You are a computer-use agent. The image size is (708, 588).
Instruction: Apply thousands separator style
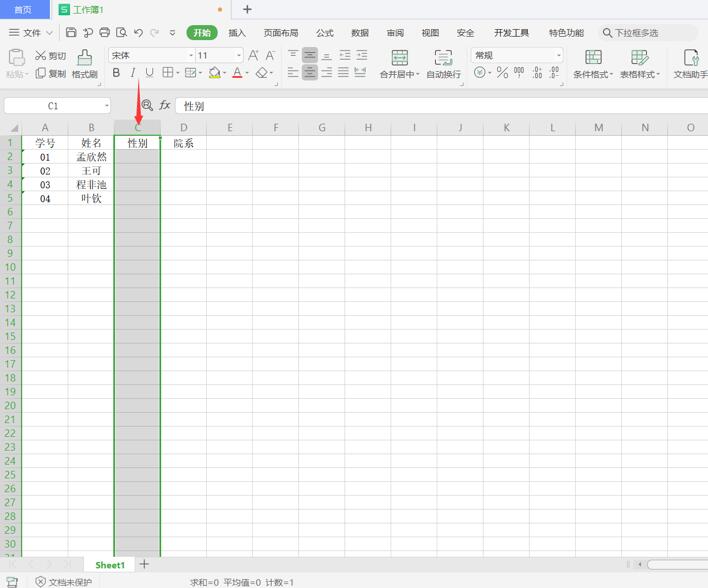point(519,72)
